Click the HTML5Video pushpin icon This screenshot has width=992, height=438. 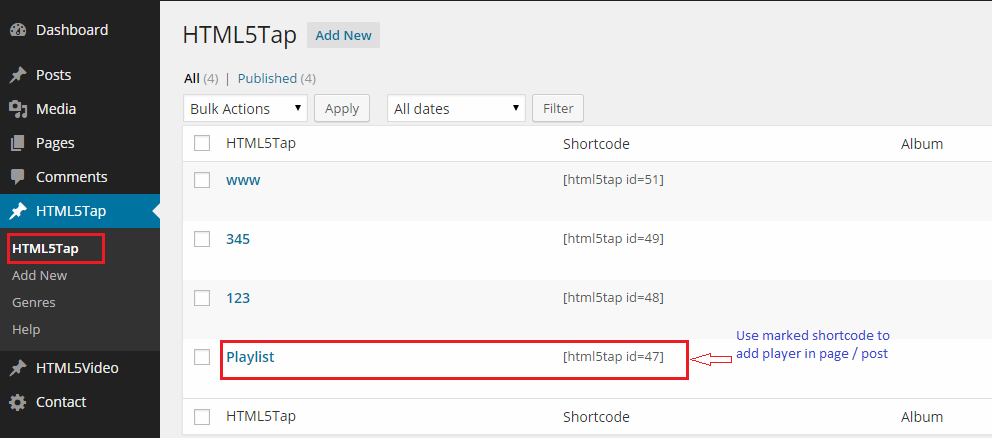(18, 368)
